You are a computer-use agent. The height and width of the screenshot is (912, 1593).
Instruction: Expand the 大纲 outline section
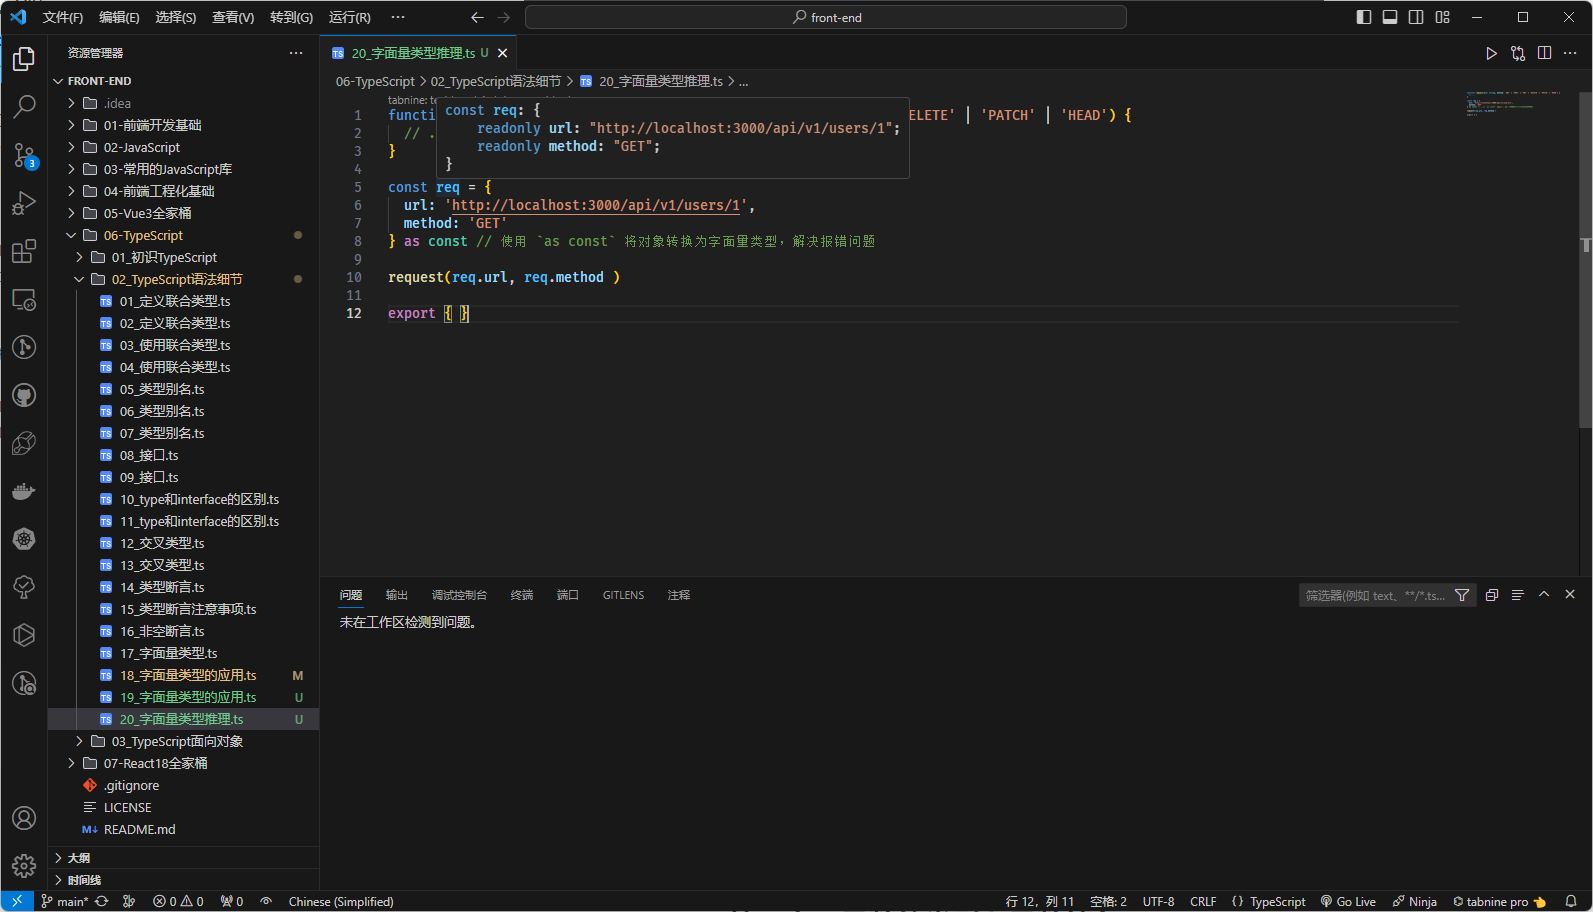(79, 858)
